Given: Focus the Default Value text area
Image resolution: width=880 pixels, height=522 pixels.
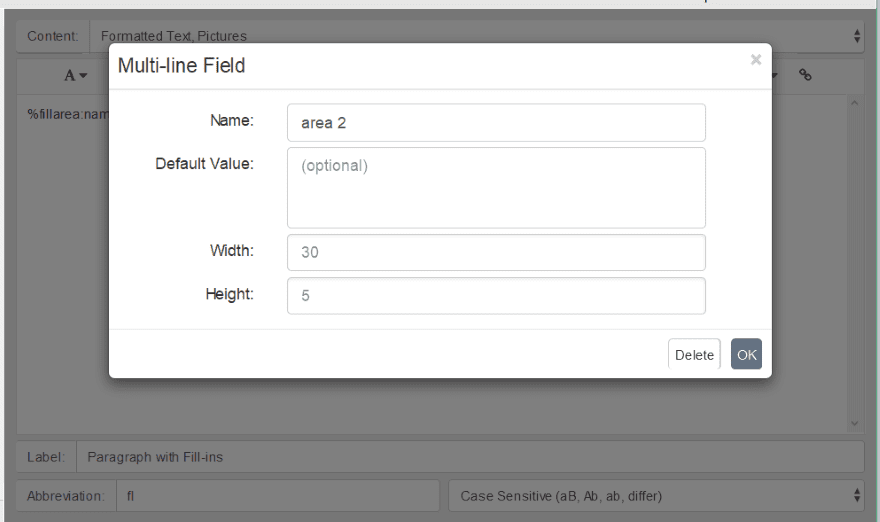Looking at the screenshot, I should point(496,187).
